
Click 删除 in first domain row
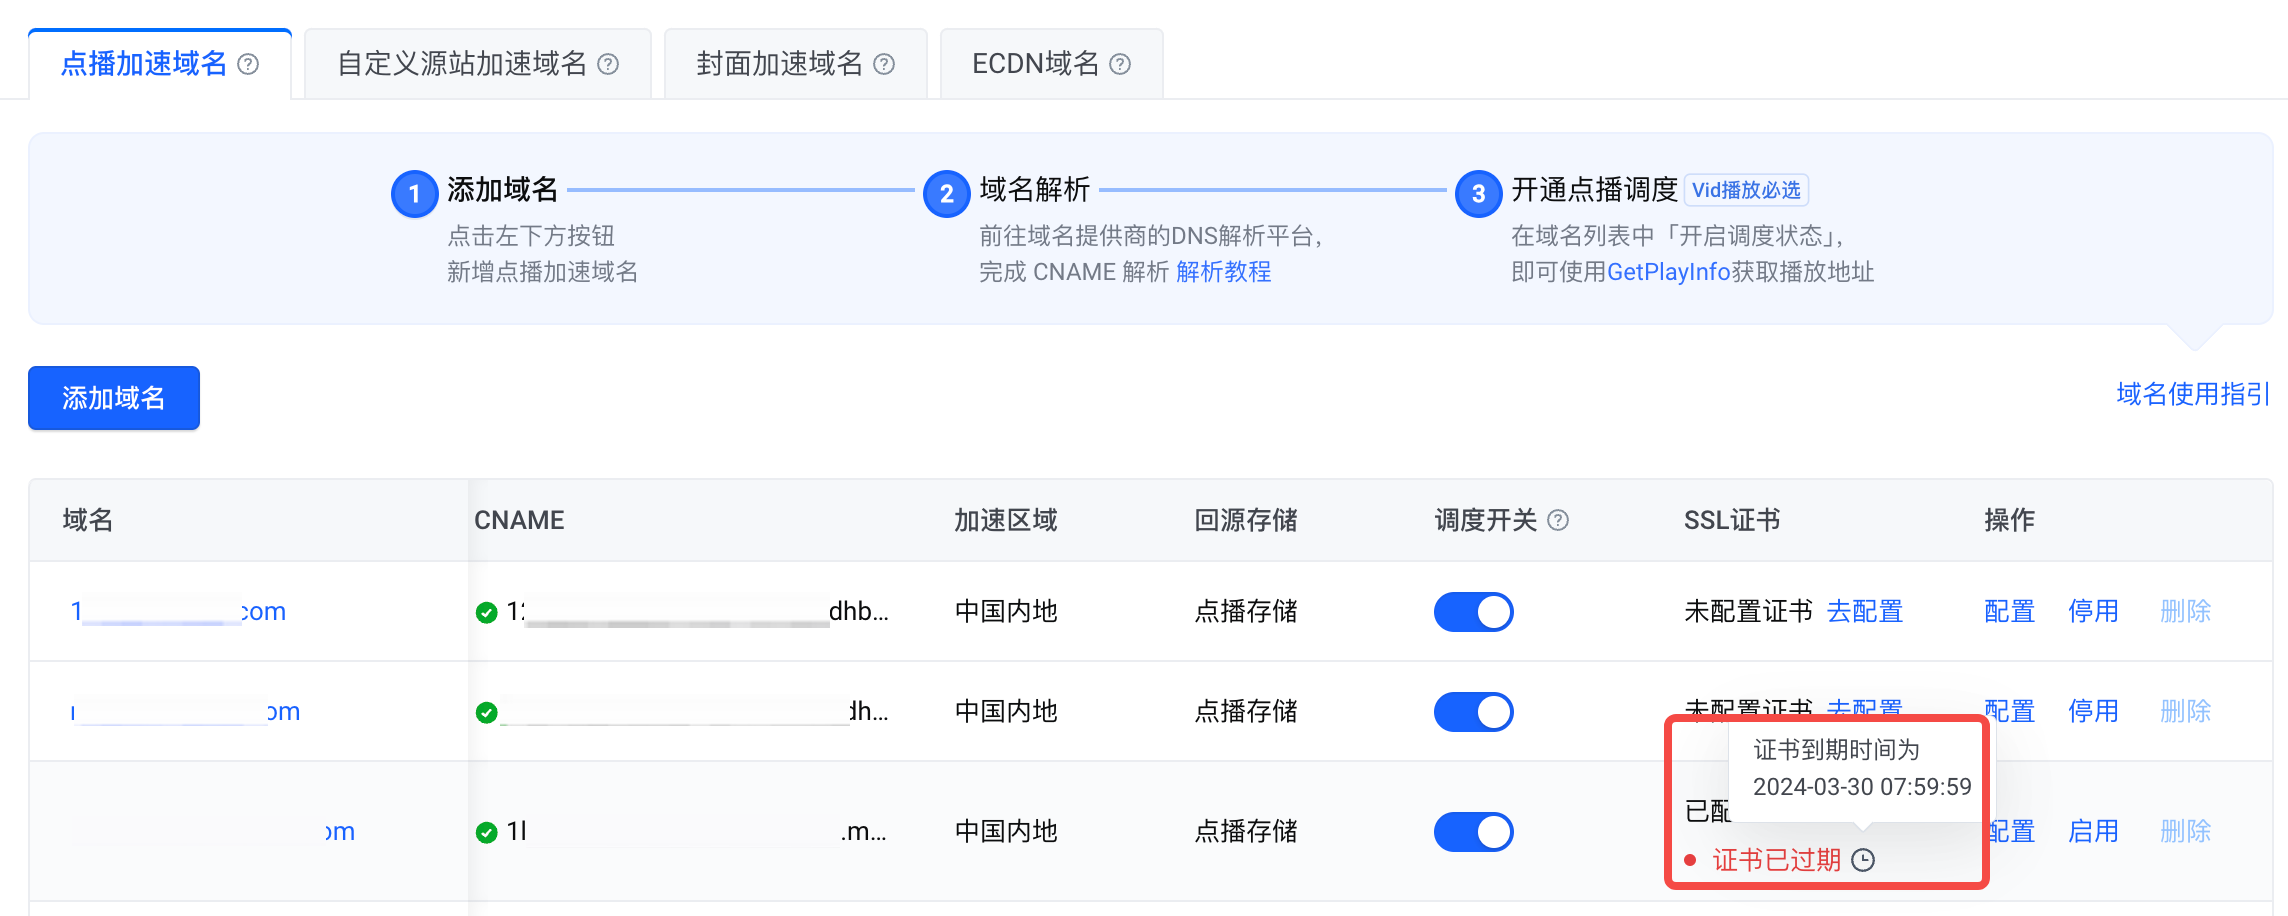click(x=2186, y=611)
